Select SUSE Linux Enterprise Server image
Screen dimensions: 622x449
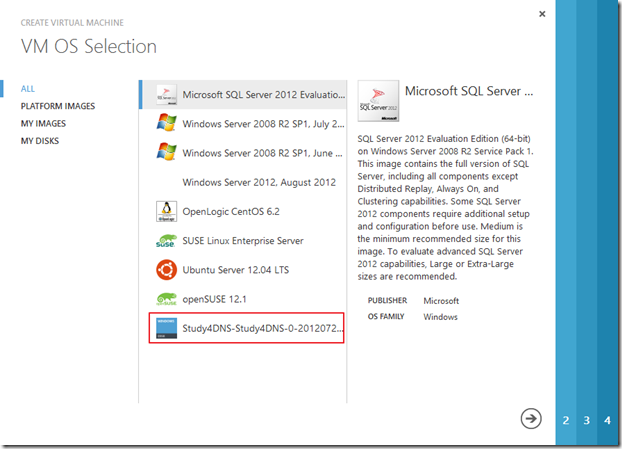[243, 241]
